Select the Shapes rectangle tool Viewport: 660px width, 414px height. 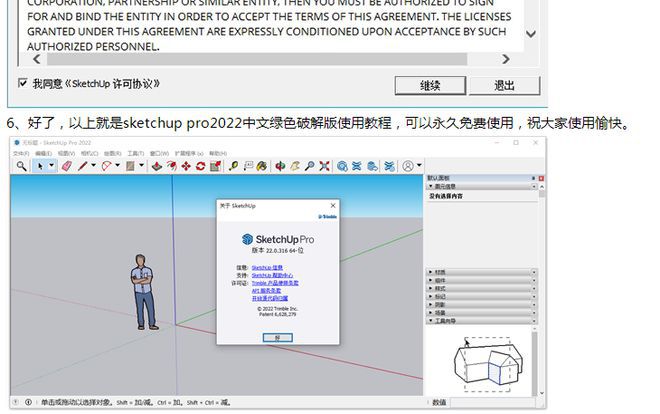(x=130, y=166)
